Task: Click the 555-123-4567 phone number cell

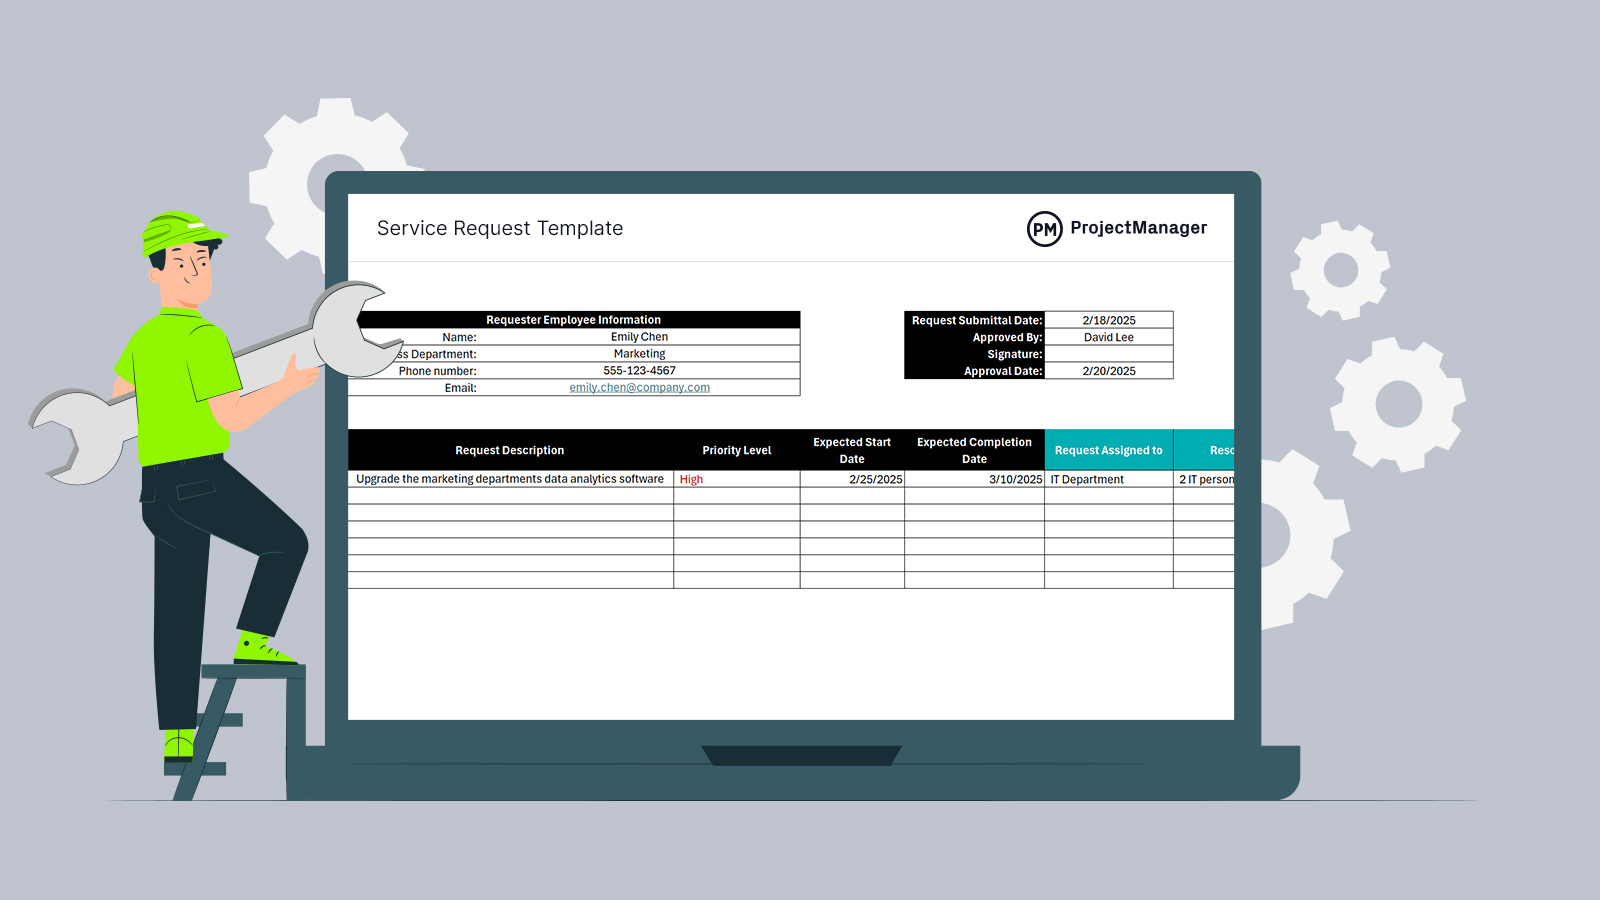Action: [x=639, y=371]
